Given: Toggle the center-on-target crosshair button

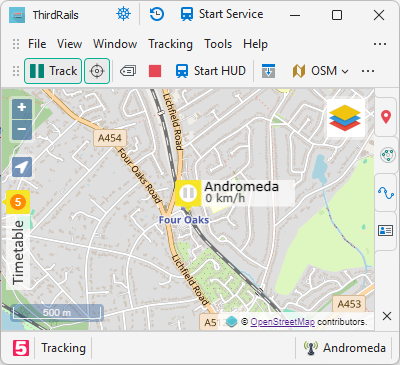Looking at the screenshot, I should click(97, 71).
